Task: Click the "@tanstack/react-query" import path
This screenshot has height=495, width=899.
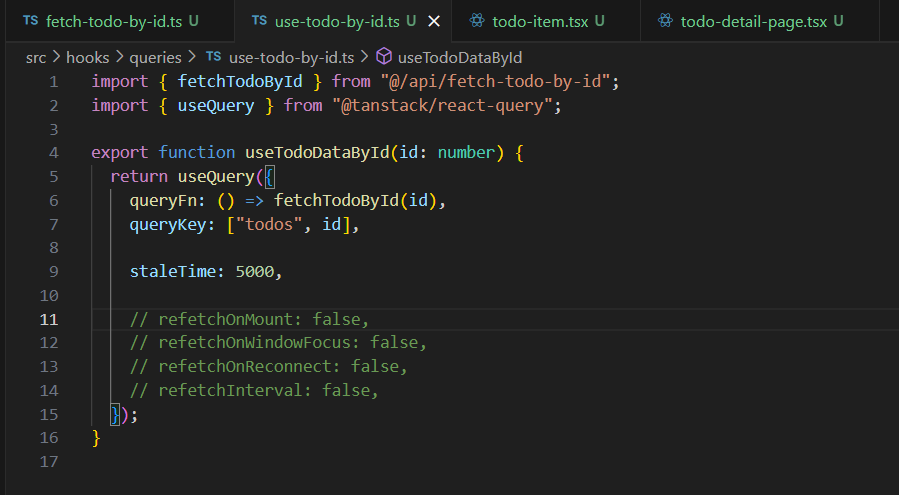Action: [448, 105]
